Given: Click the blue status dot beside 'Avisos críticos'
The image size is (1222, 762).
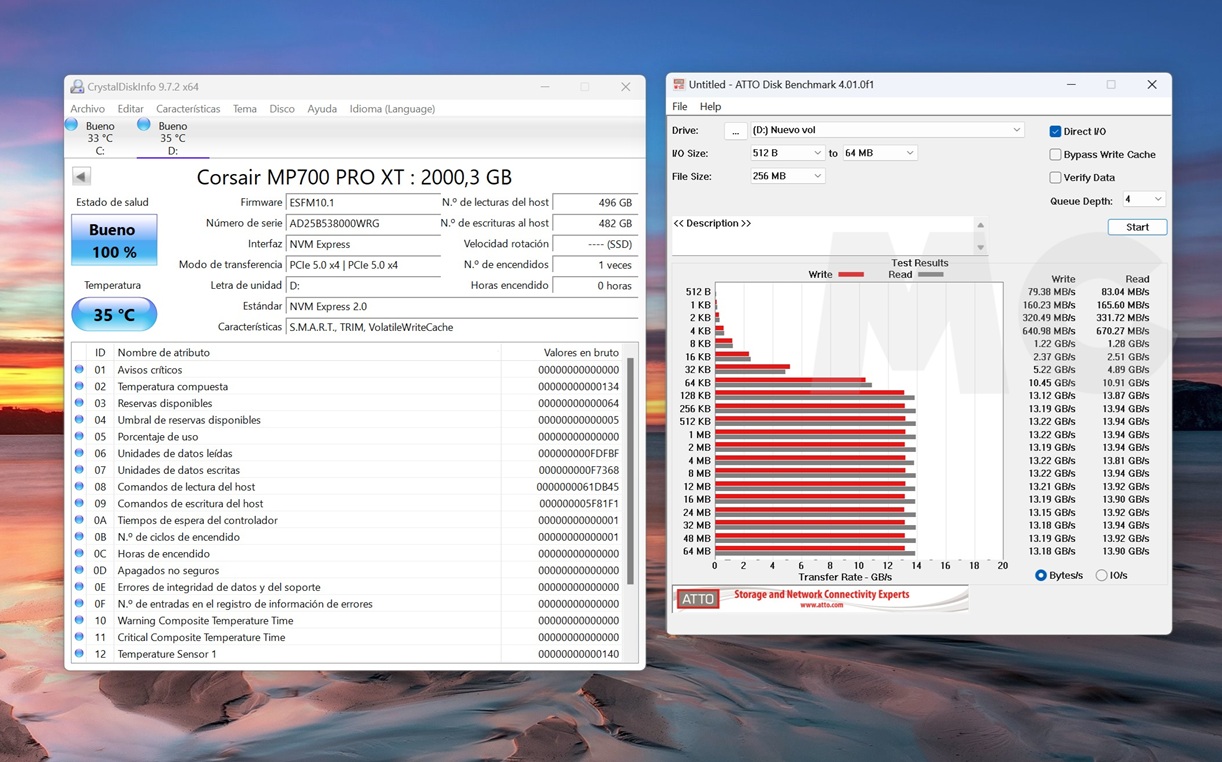Looking at the screenshot, I should pyautogui.click(x=79, y=370).
